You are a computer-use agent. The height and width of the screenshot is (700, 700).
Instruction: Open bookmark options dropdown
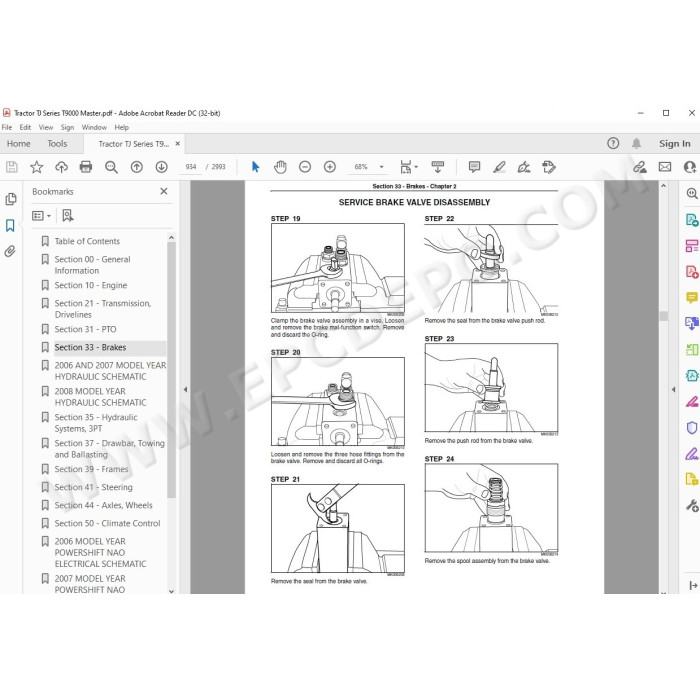point(42,216)
